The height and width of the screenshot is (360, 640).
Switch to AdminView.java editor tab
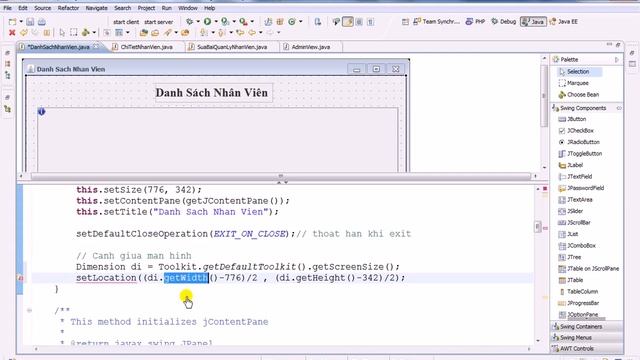[311, 47]
